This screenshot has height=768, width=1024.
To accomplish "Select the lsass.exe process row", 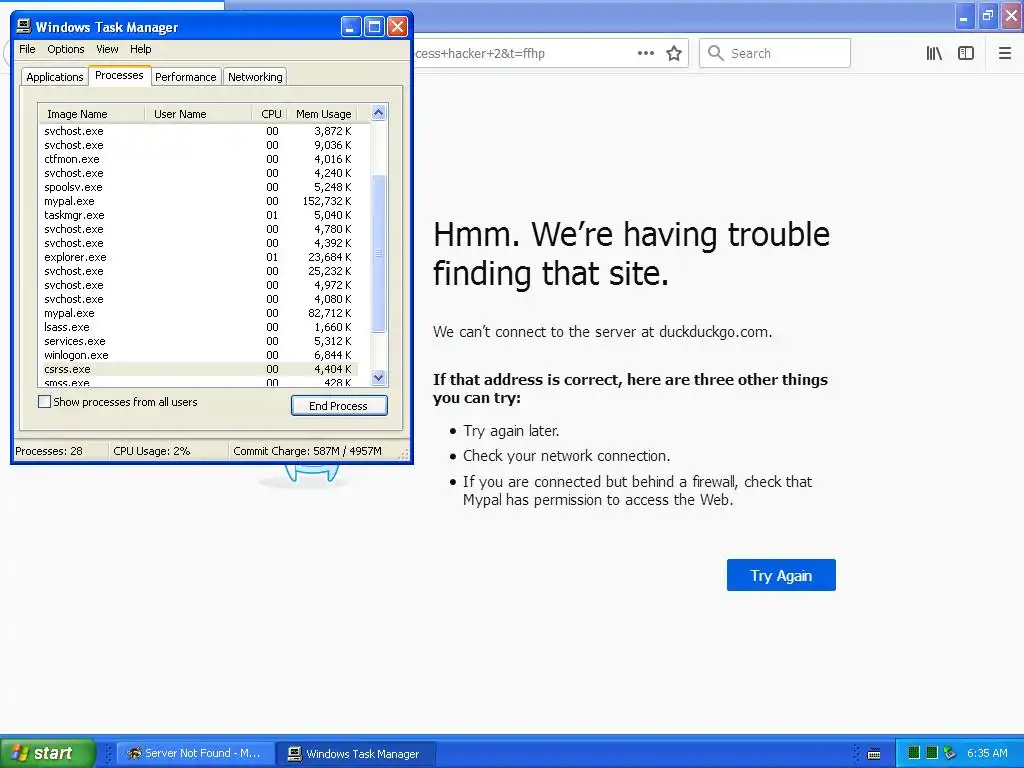I will tap(199, 327).
